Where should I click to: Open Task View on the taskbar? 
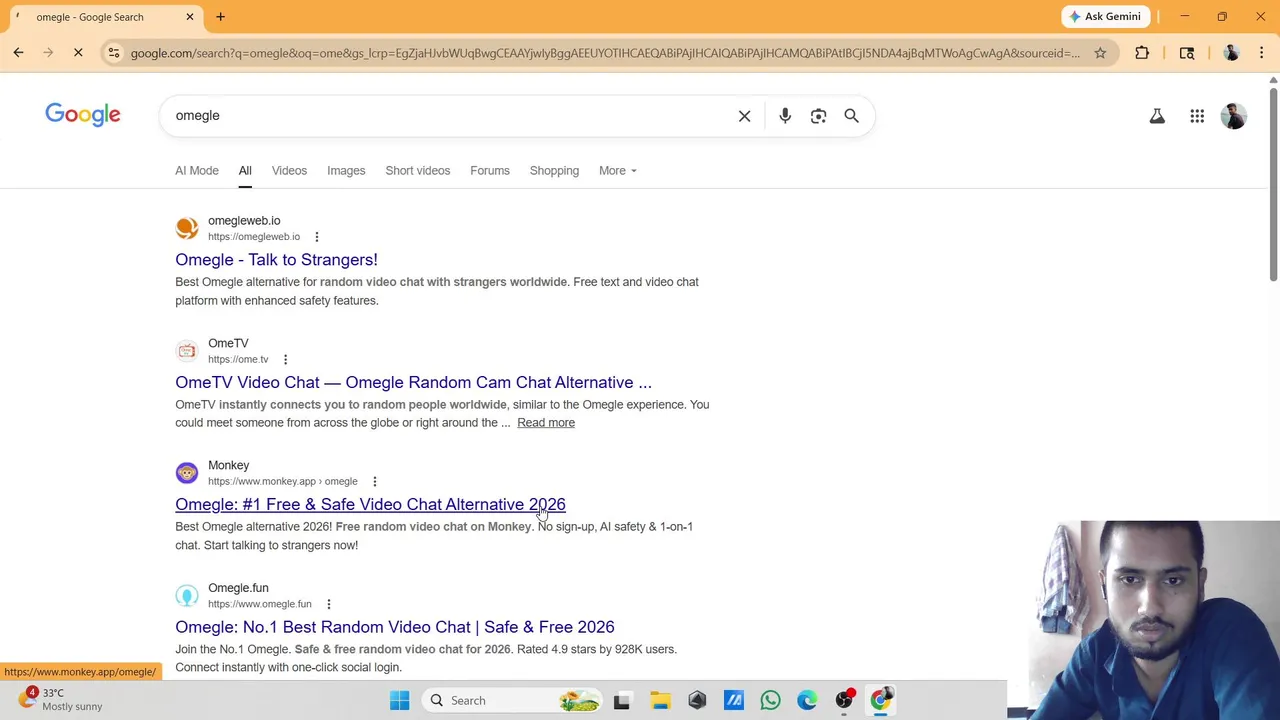tap(621, 700)
